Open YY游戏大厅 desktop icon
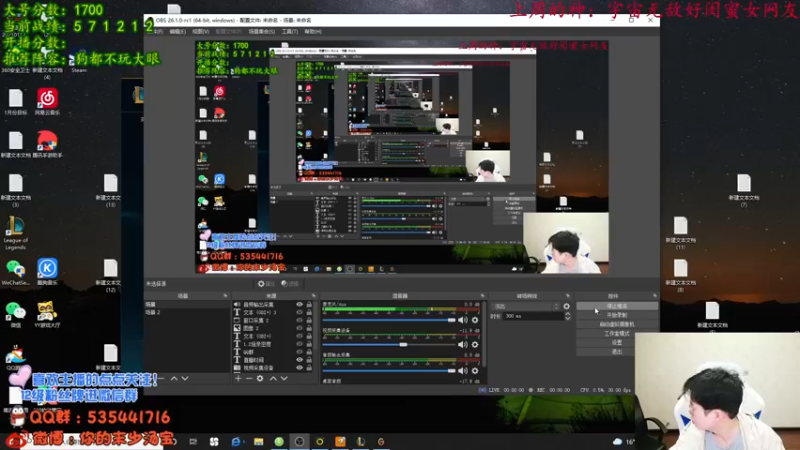 (47, 314)
